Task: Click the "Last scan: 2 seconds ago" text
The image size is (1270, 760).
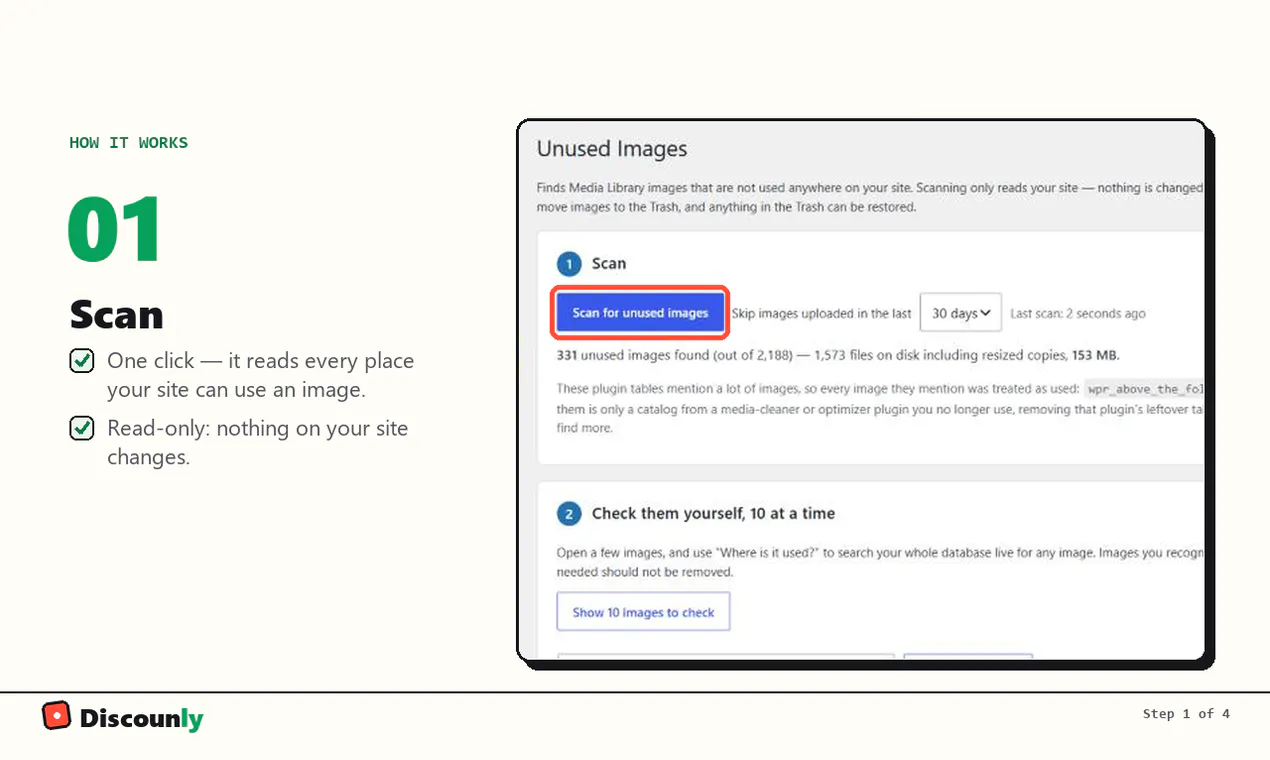Action: pyautogui.click(x=1078, y=314)
